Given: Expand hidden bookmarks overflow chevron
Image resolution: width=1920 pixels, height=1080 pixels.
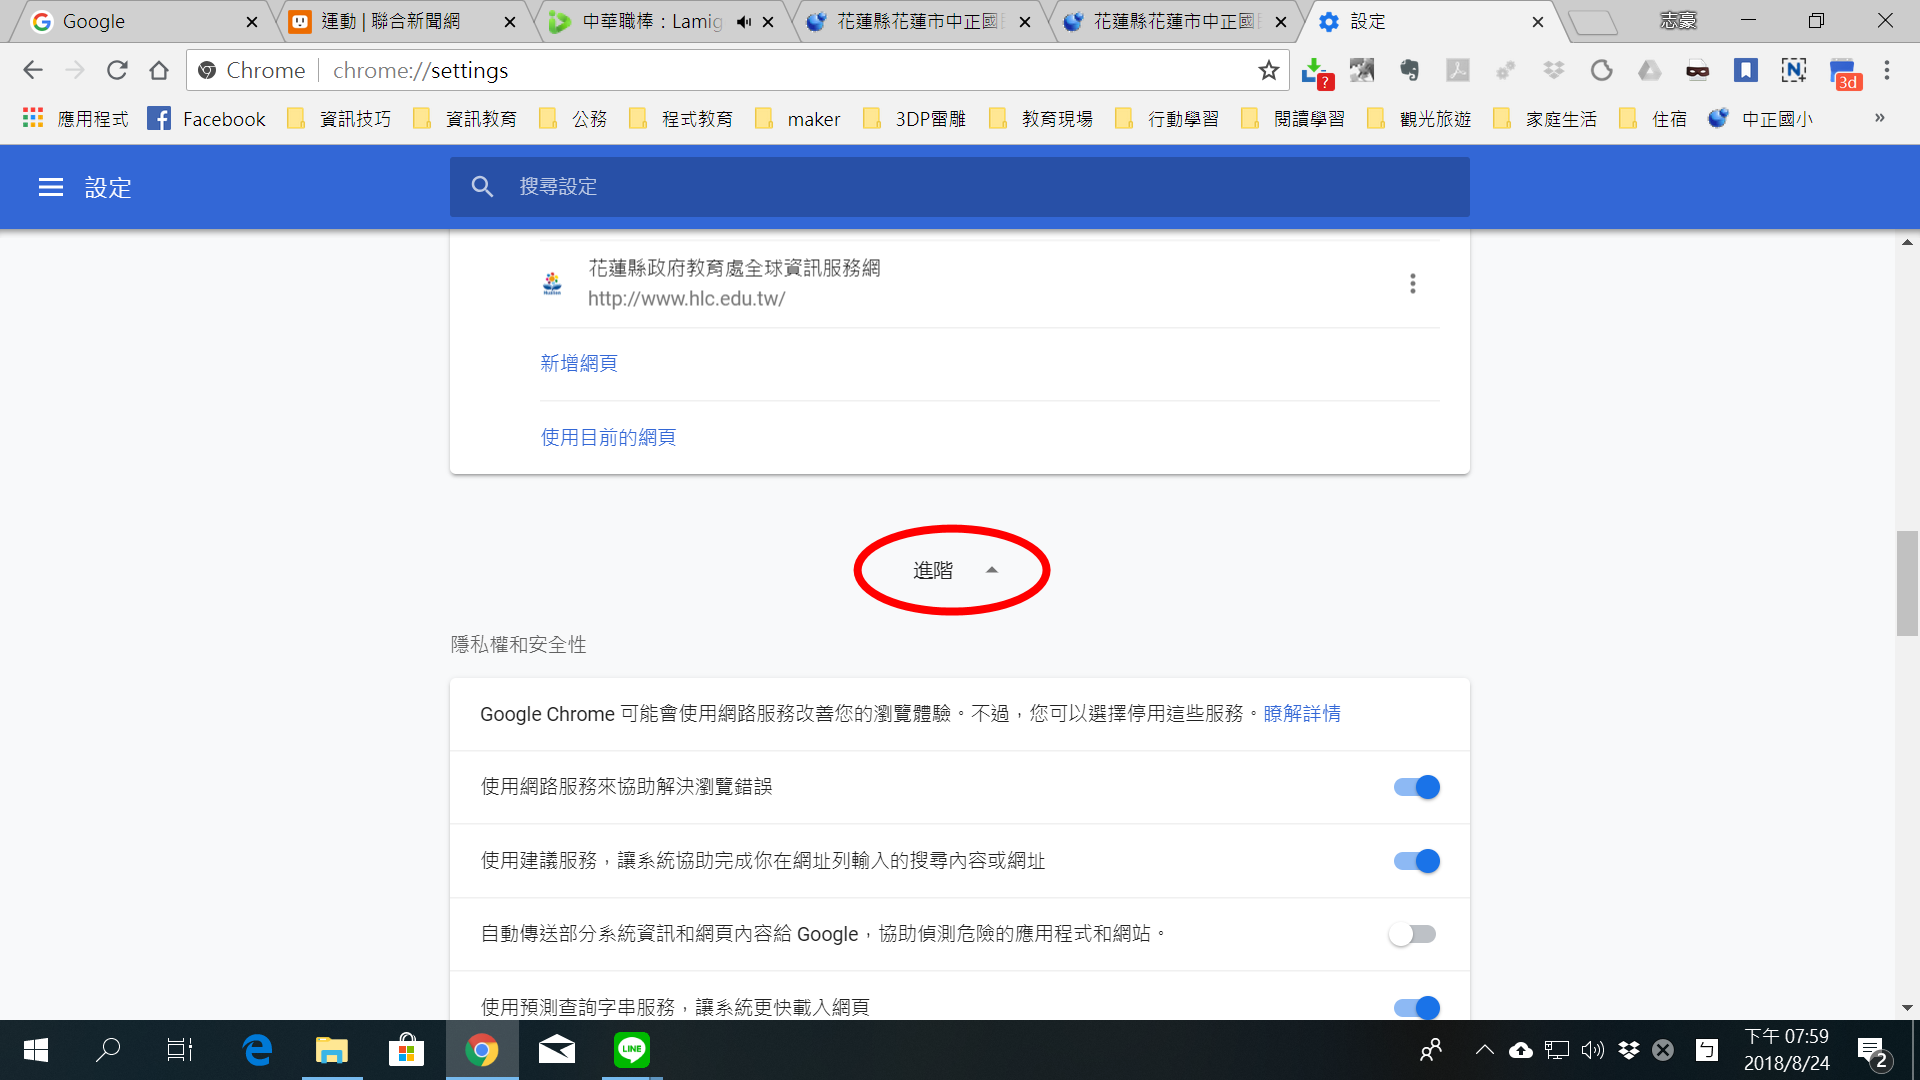Looking at the screenshot, I should [x=1879, y=118].
